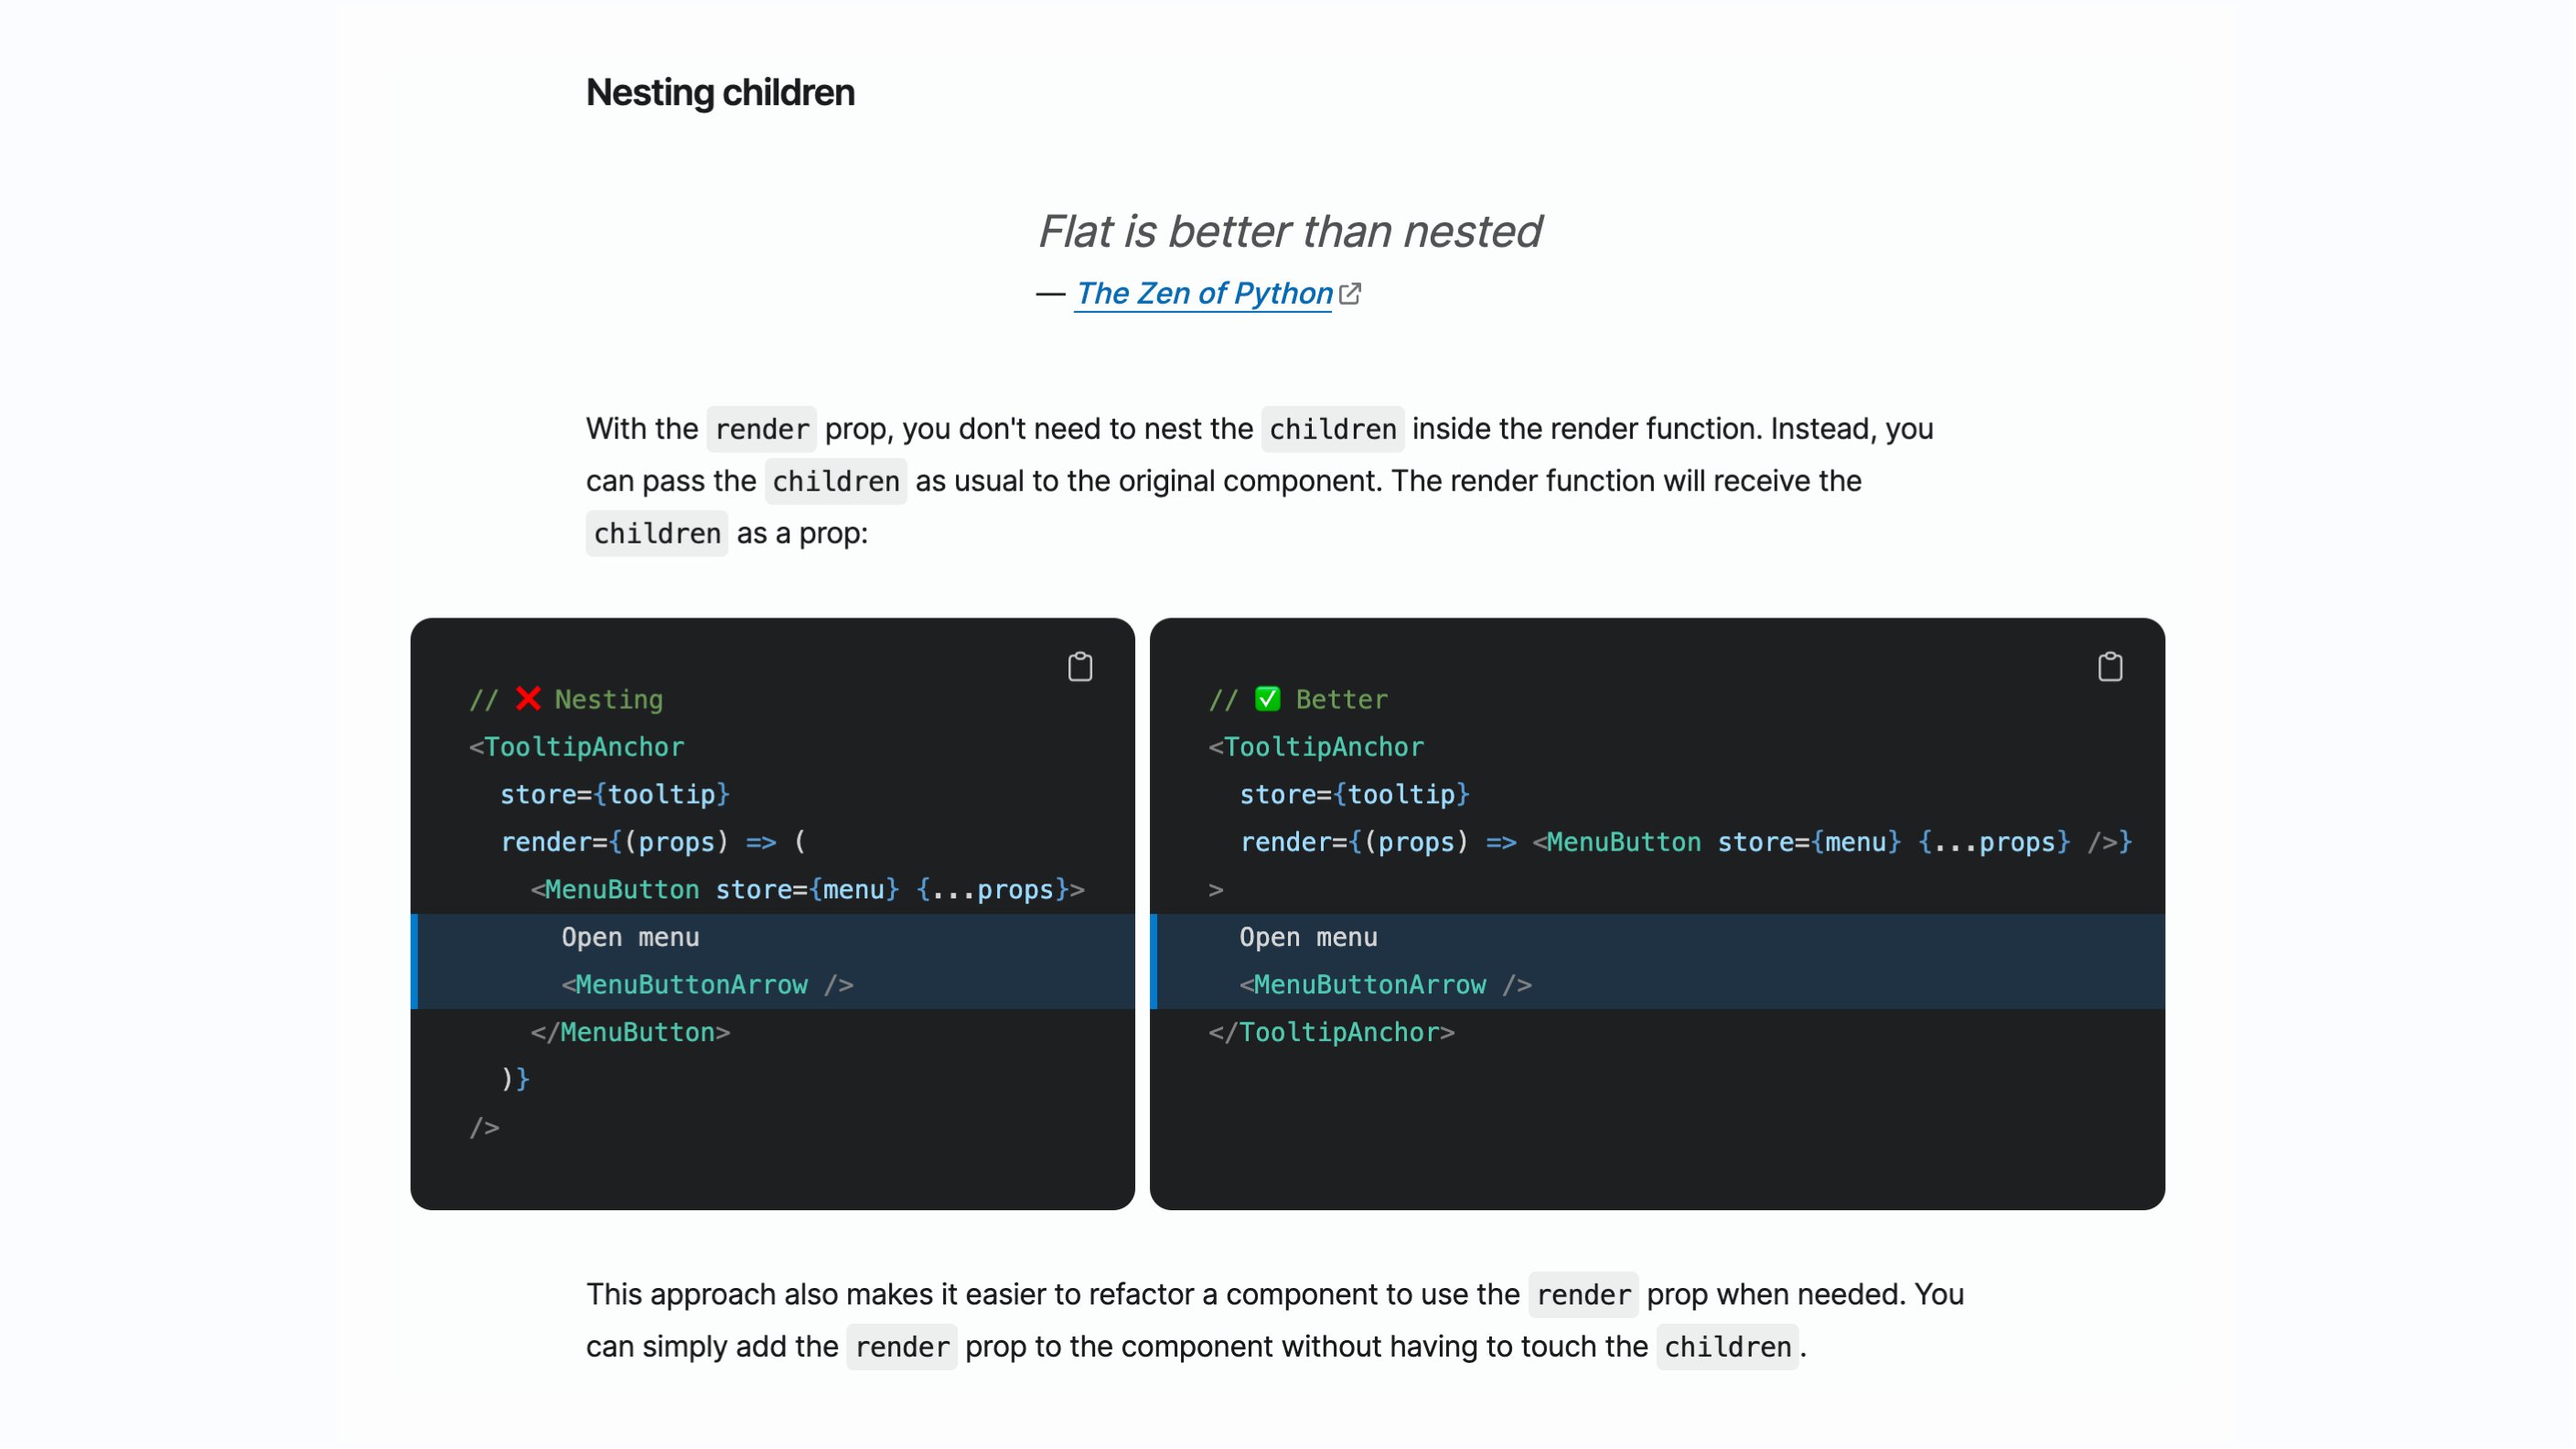Click the Nesting children heading

(720, 93)
